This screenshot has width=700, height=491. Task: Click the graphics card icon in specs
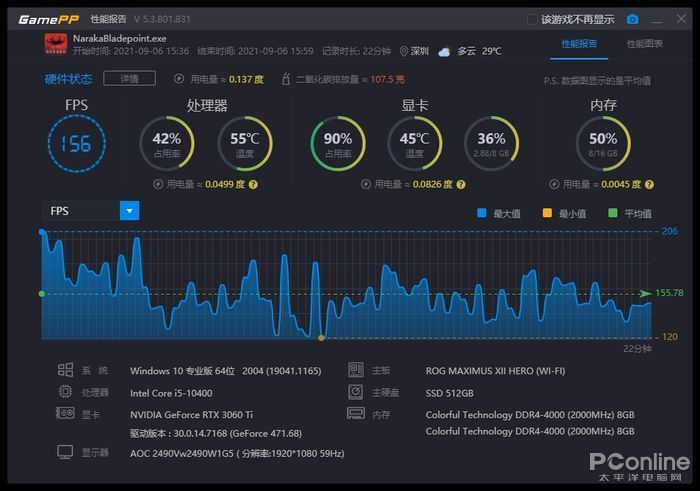coord(65,413)
